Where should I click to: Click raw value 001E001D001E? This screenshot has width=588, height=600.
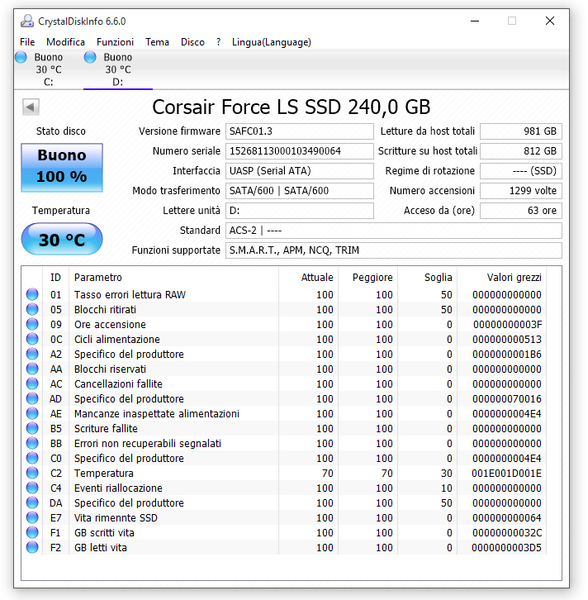(507, 473)
